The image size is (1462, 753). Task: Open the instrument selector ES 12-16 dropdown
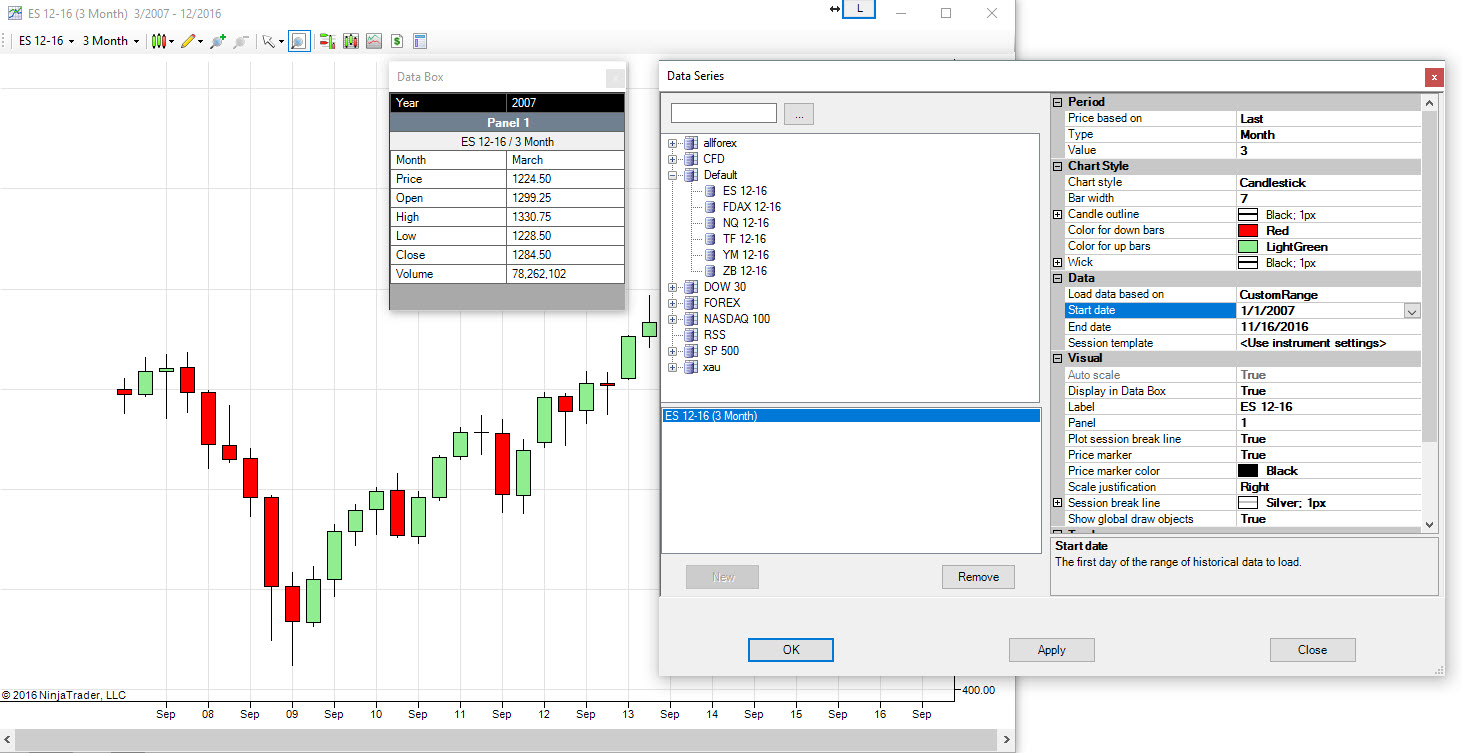[46, 41]
